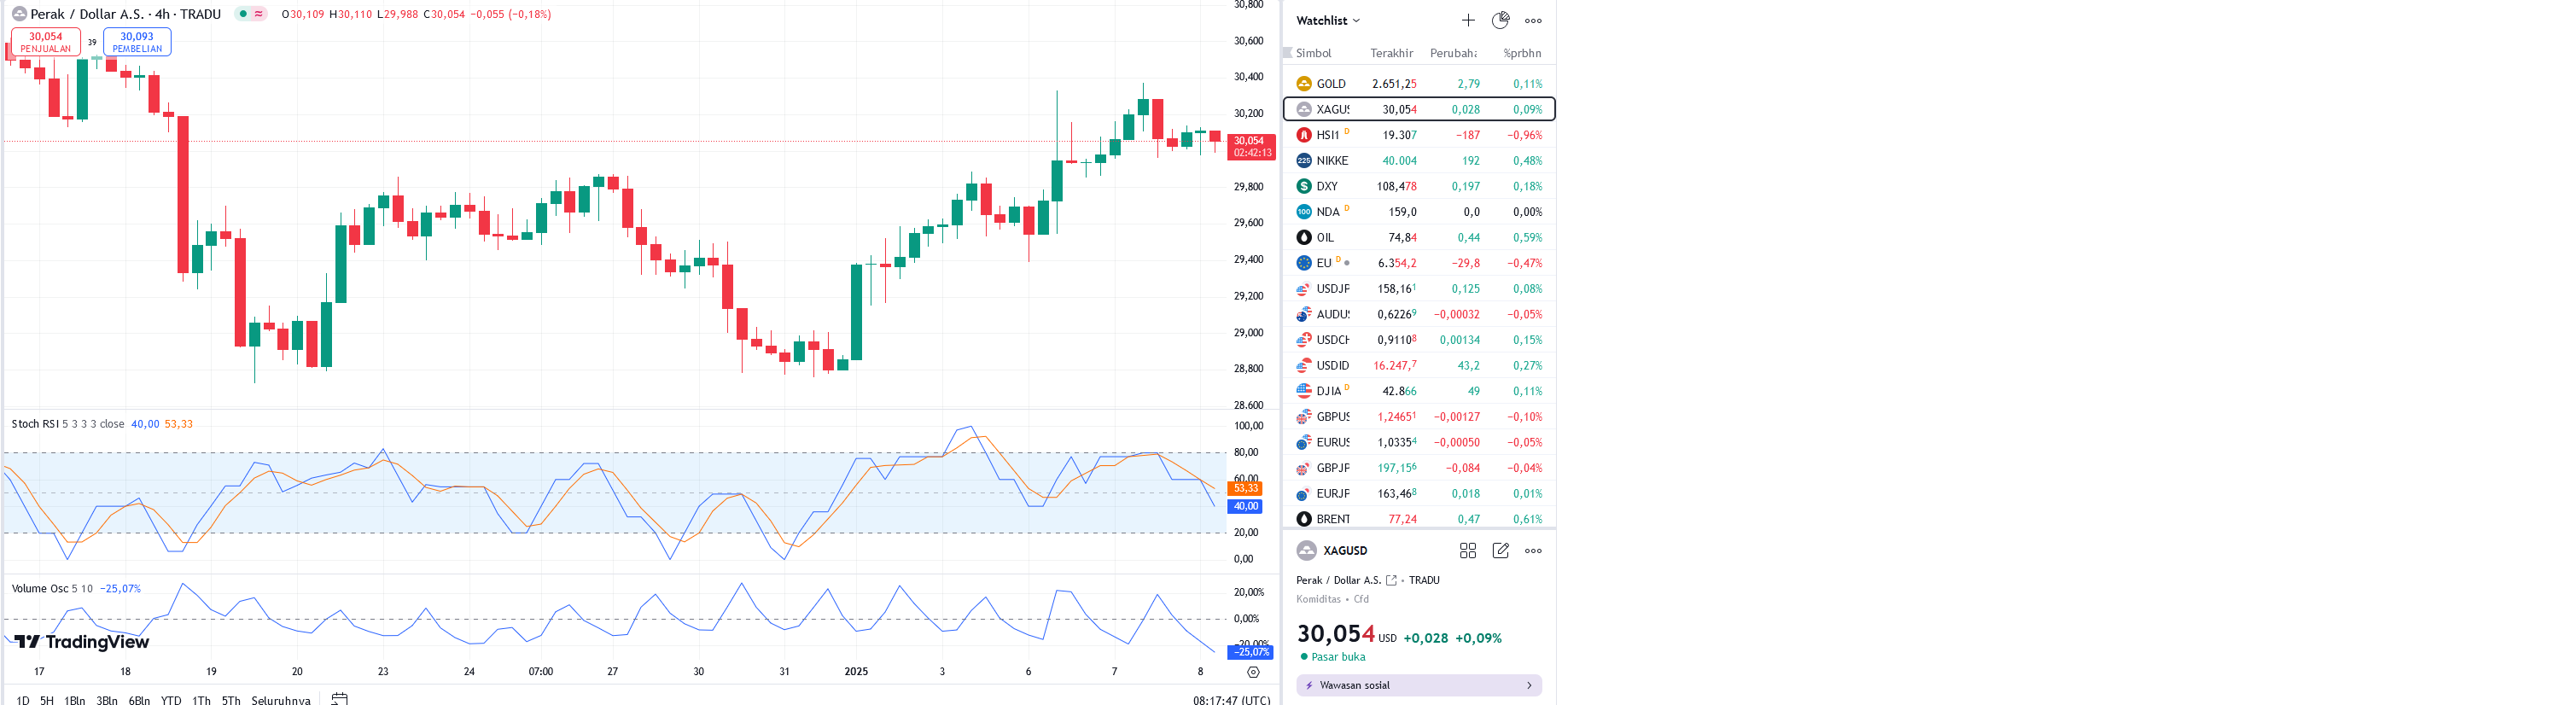This screenshot has width=2576, height=705.
Task: Open chart settings gear on the time axis
Action: [x=1253, y=672]
